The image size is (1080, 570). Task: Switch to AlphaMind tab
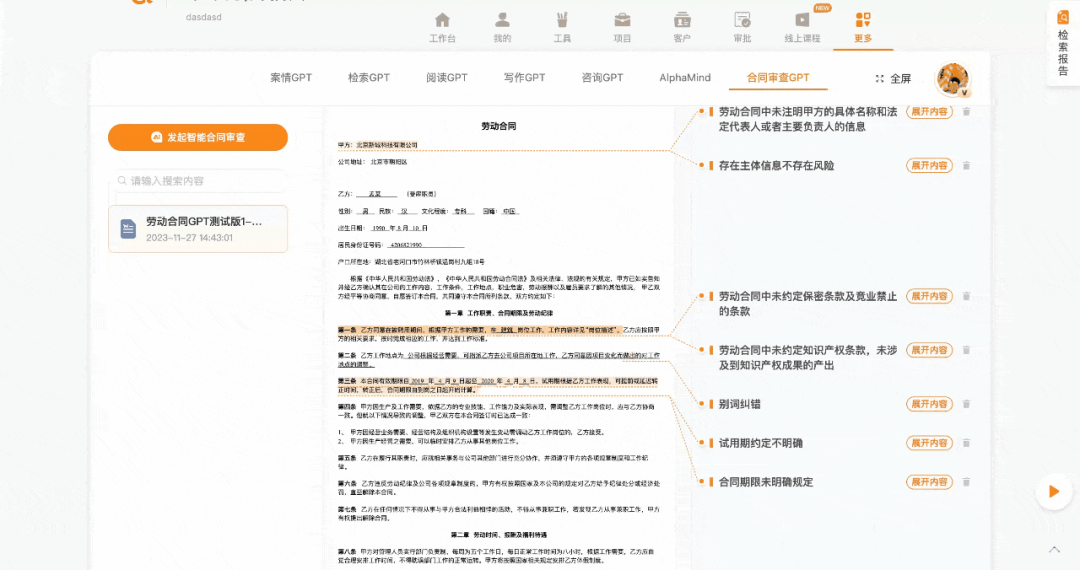685,78
